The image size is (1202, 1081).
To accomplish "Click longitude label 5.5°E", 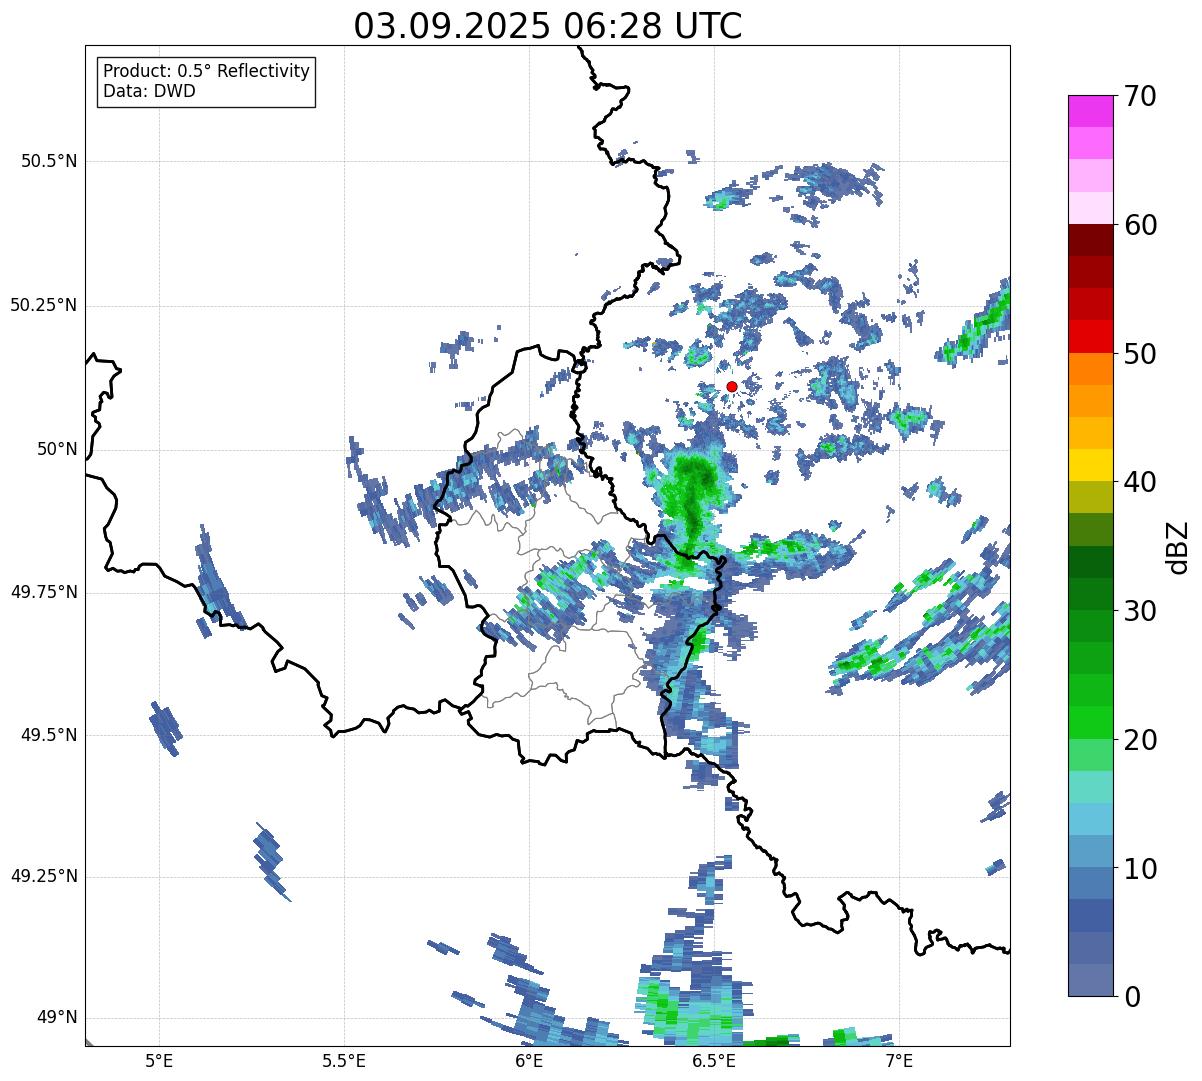I will [344, 1060].
